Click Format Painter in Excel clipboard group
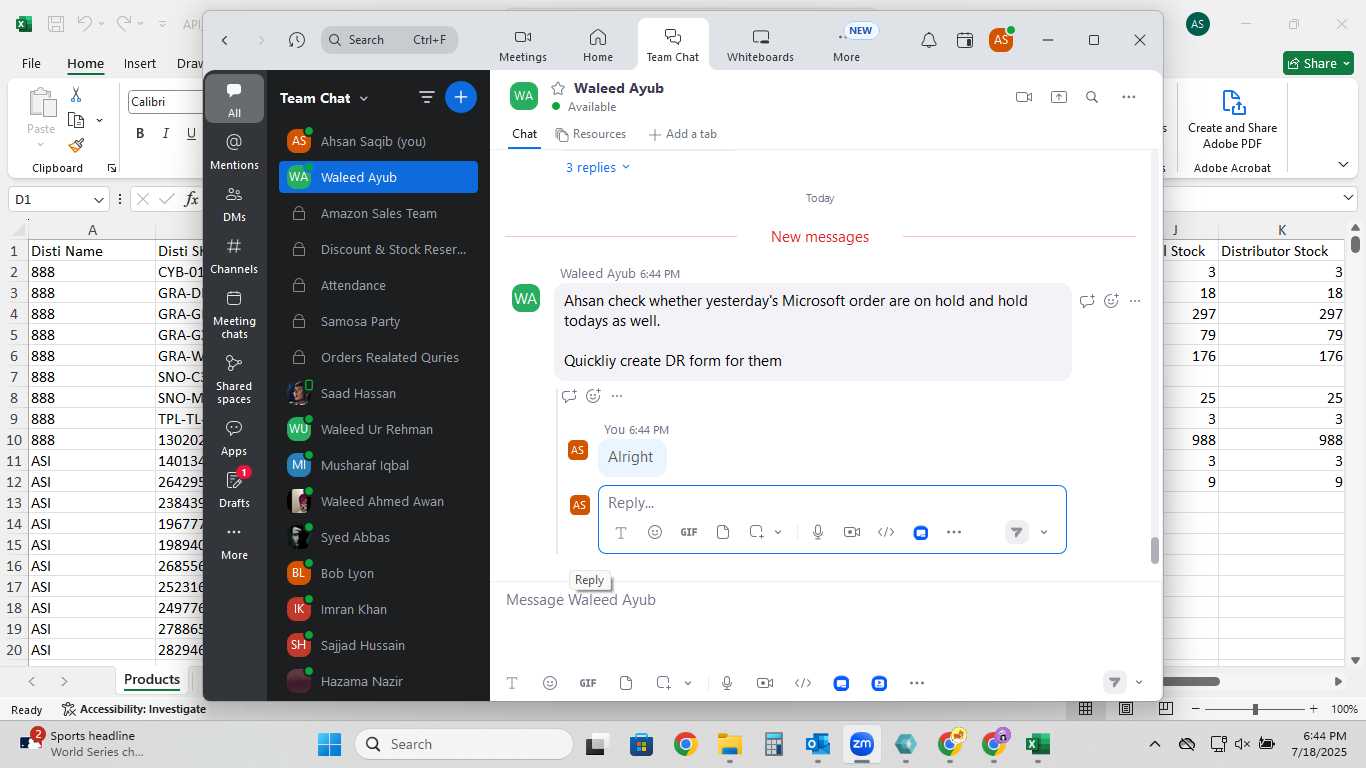 pos(76,145)
